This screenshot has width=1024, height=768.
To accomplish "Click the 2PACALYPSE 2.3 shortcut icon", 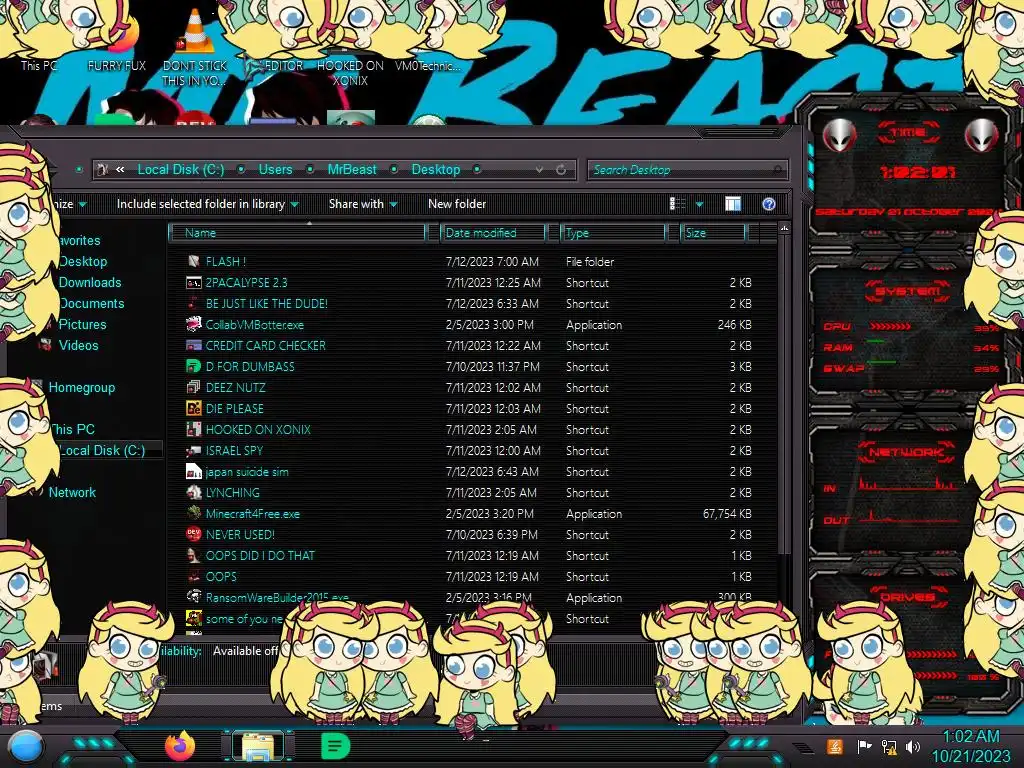I will [x=193, y=283].
